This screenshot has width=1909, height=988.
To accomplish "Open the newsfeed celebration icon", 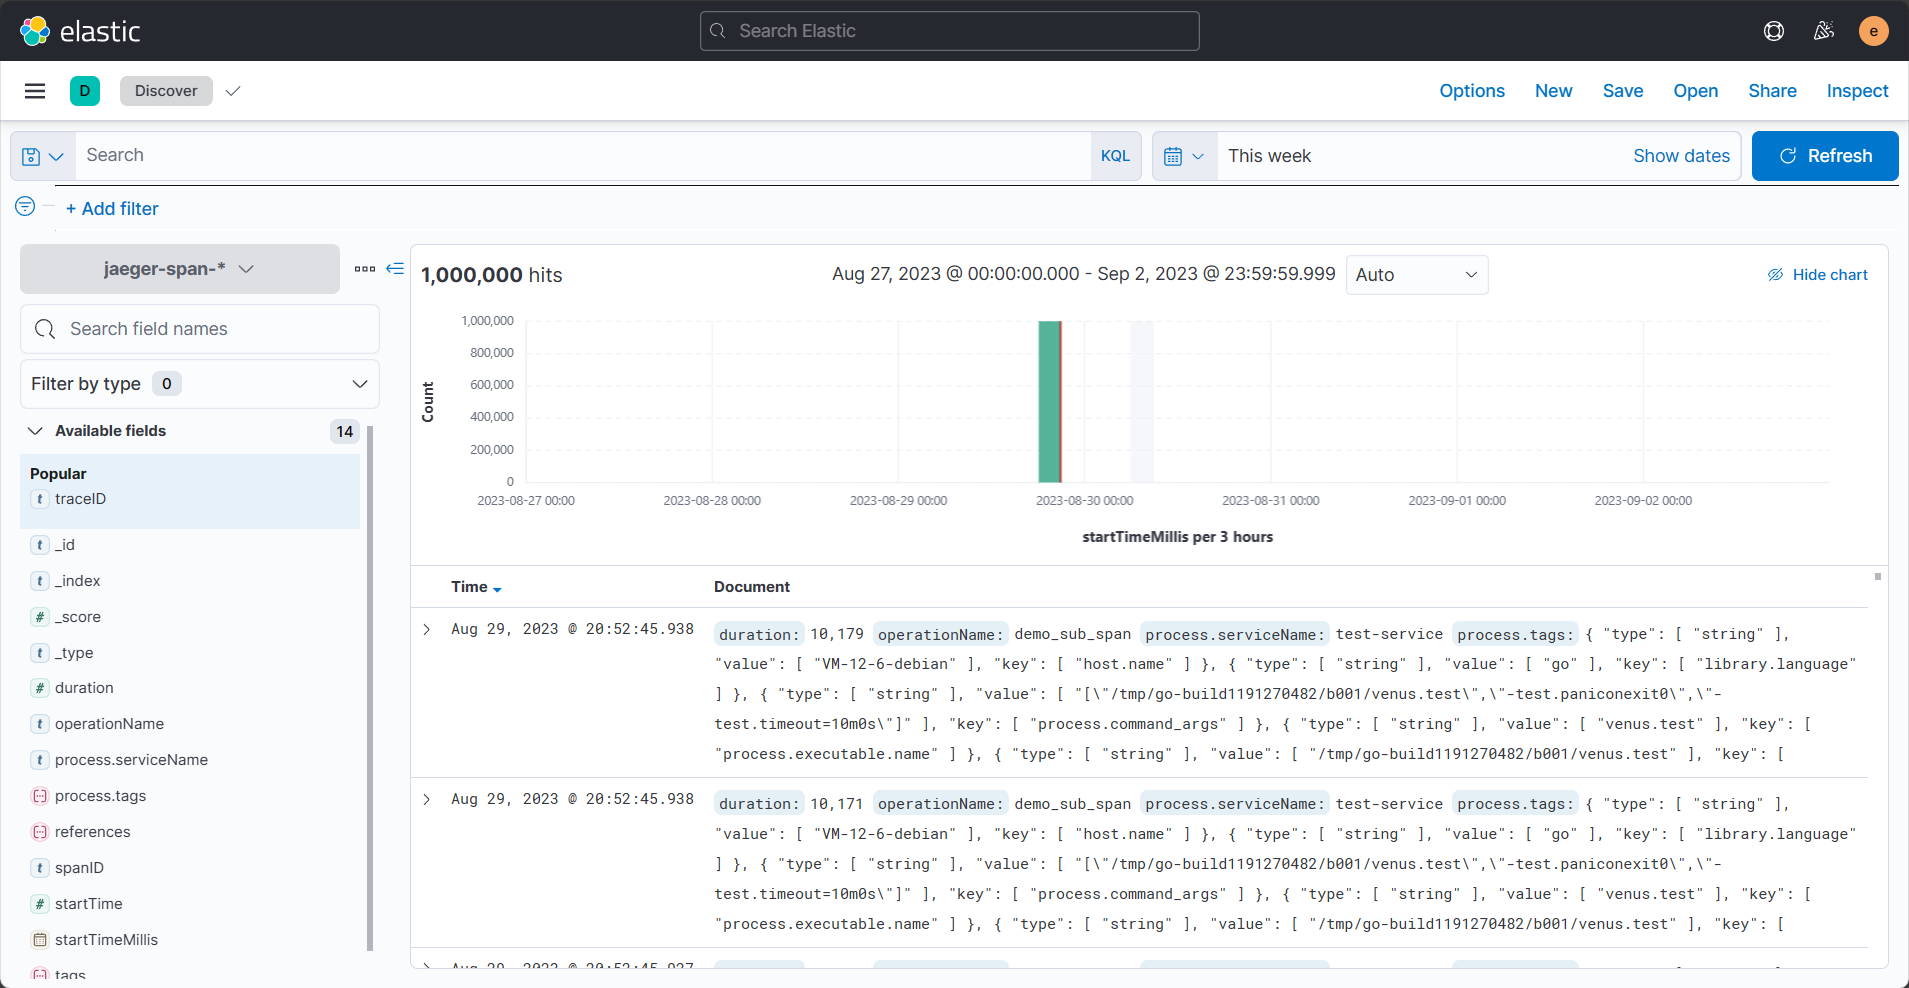I will click(x=1824, y=31).
